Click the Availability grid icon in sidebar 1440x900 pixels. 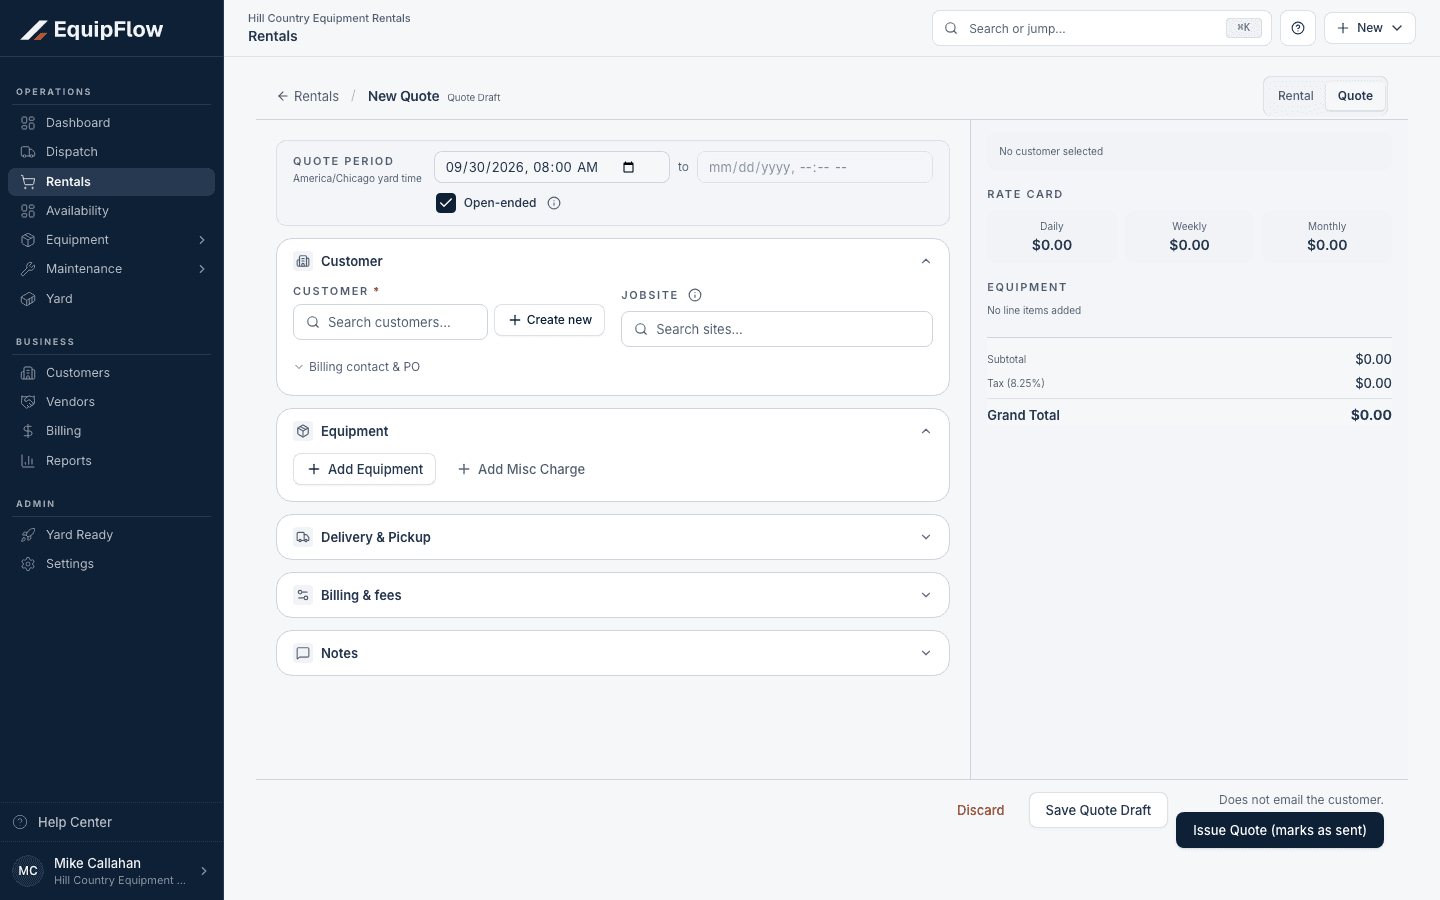[x=28, y=211]
